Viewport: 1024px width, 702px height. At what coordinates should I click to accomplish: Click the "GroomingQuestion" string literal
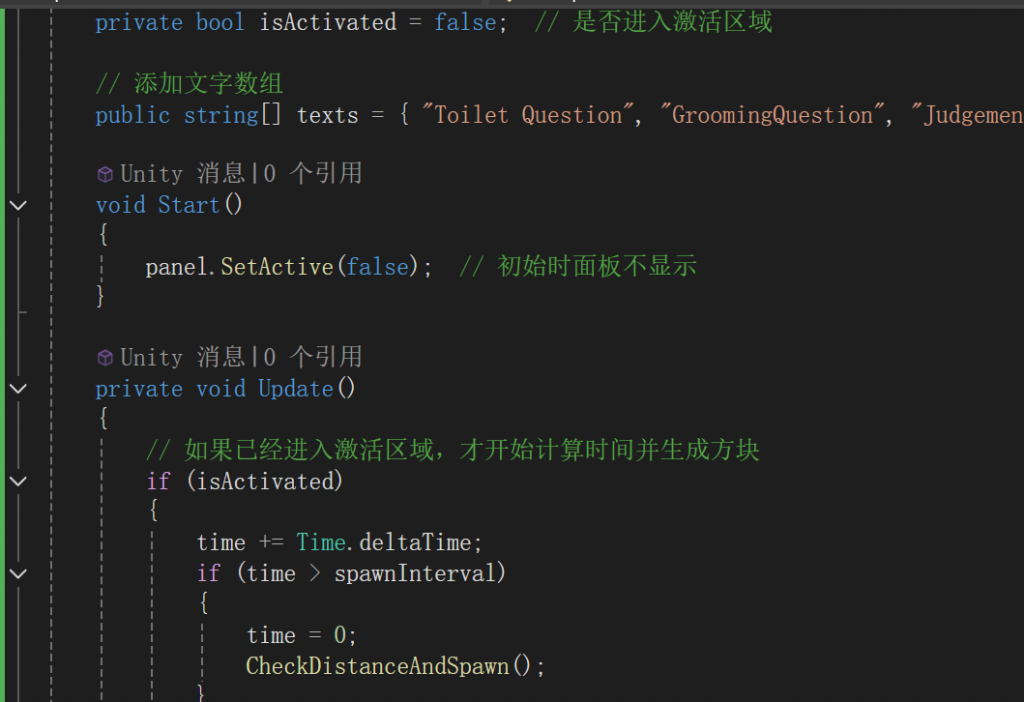(x=772, y=115)
